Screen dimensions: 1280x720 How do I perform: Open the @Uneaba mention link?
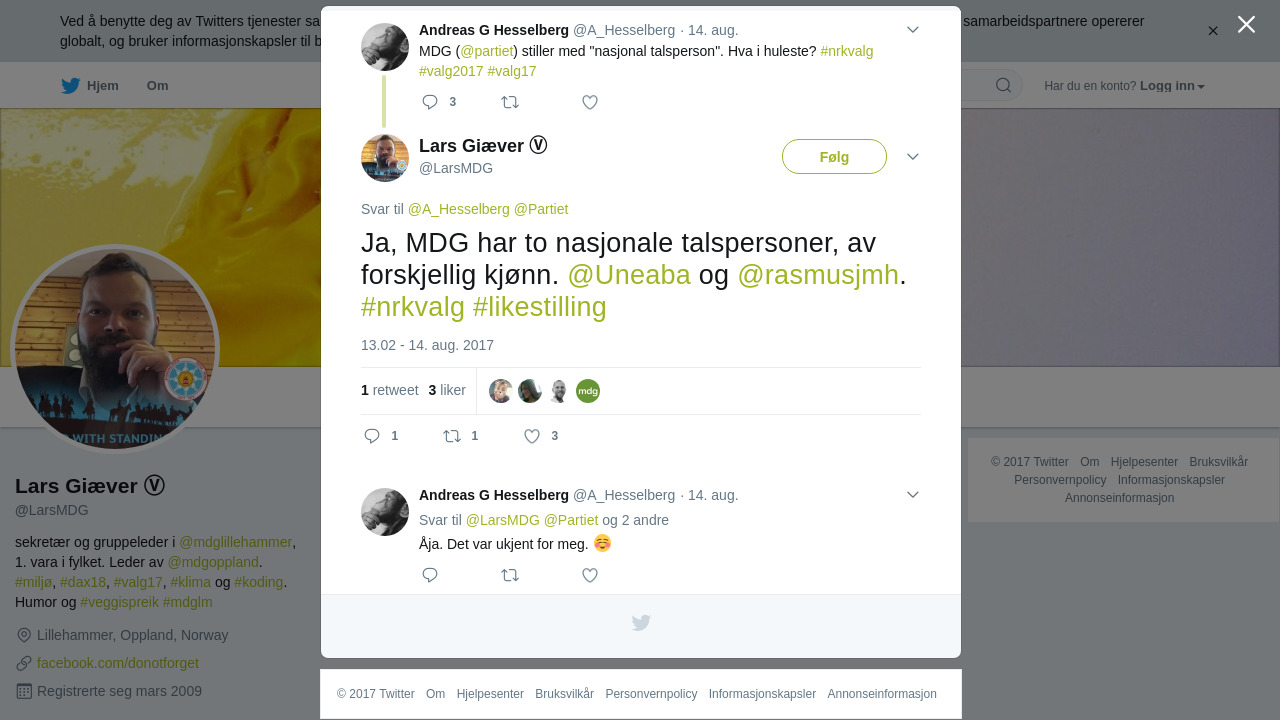(x=629, y=275)
